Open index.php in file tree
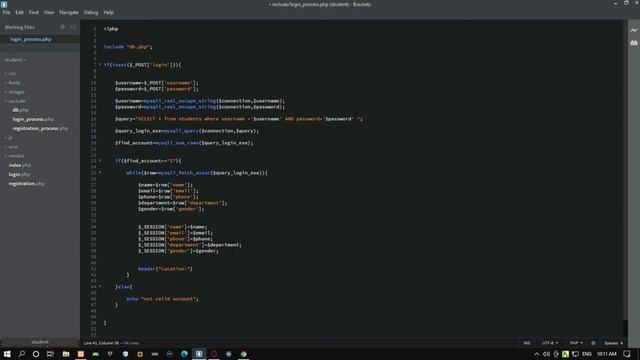The width and height of the screenshot is (640, 360). [20, 165]
